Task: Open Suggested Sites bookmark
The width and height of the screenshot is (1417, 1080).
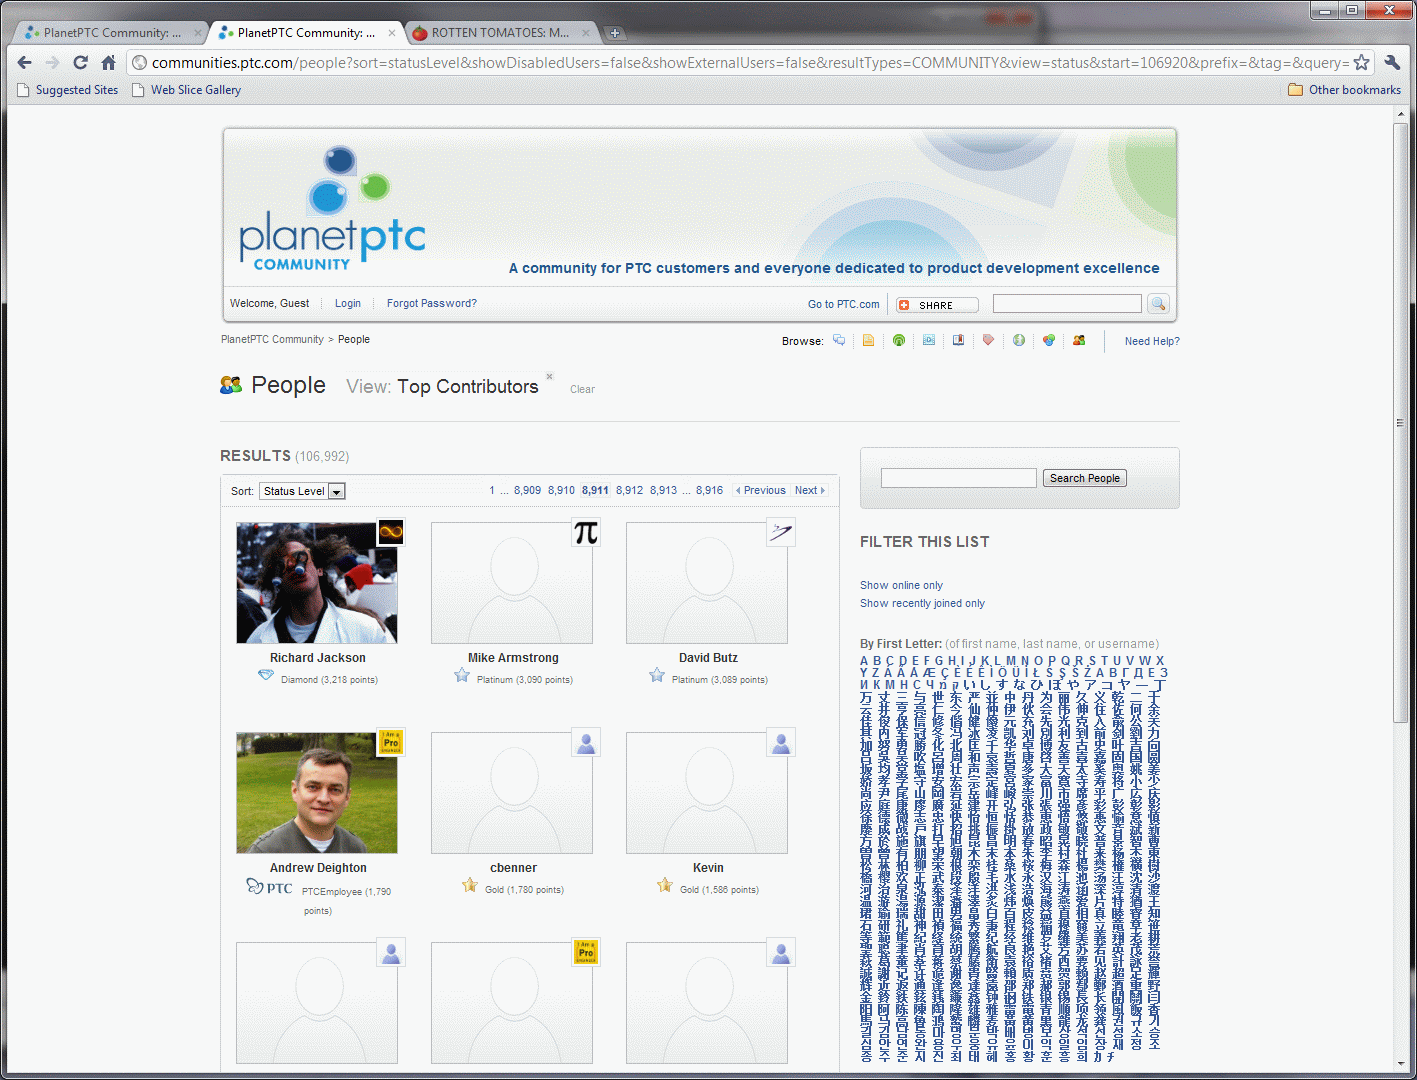Action: click(68, 90)
